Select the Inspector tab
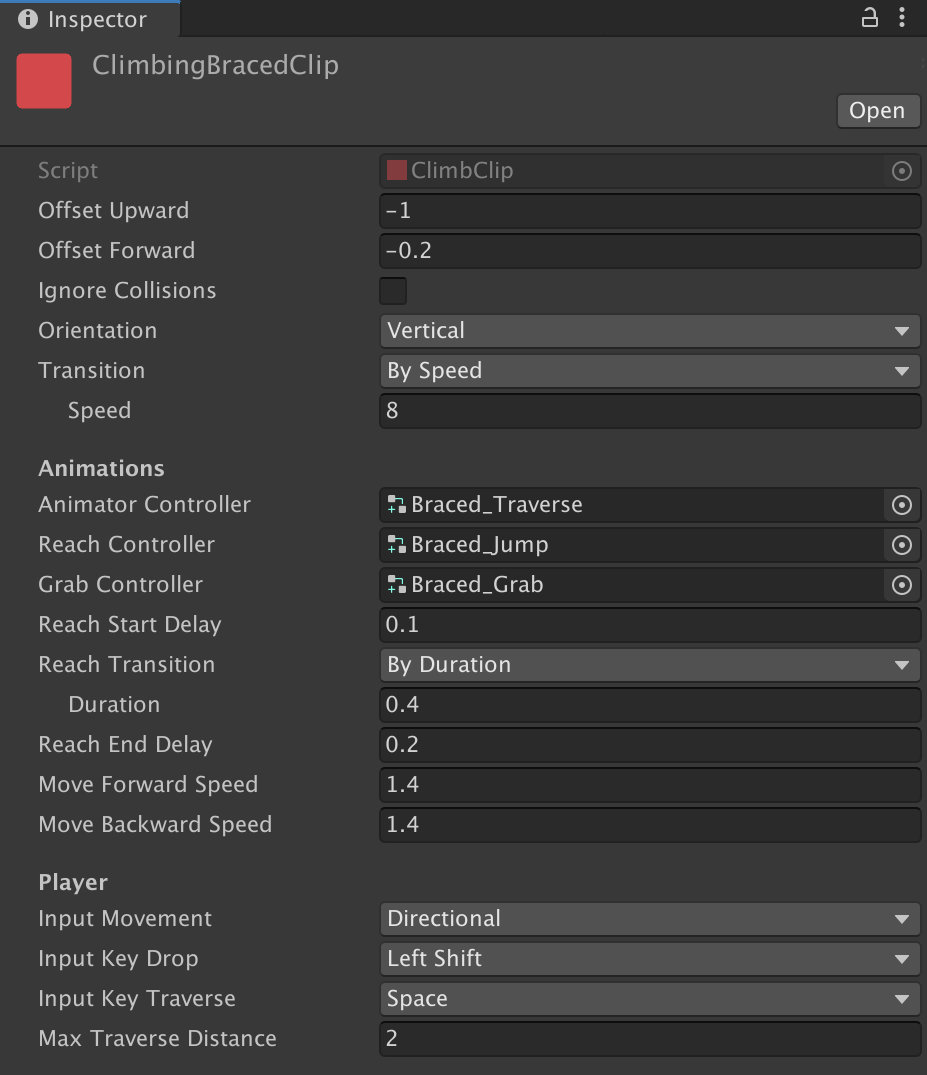 90,19
